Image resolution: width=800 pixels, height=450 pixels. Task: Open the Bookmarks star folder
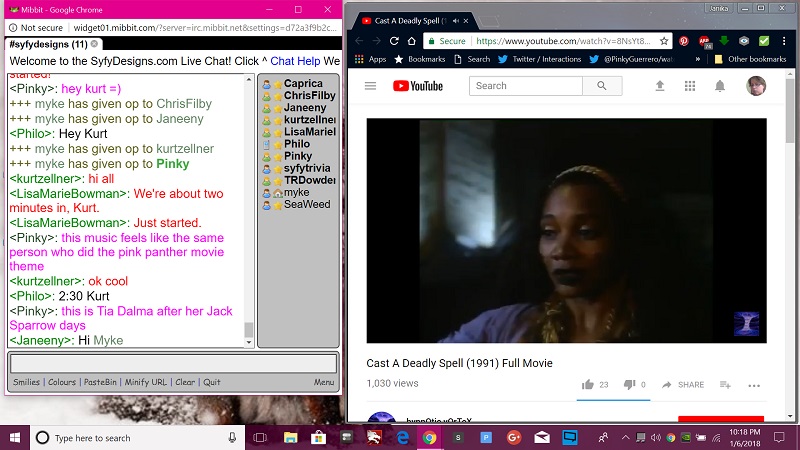[420, 59]
